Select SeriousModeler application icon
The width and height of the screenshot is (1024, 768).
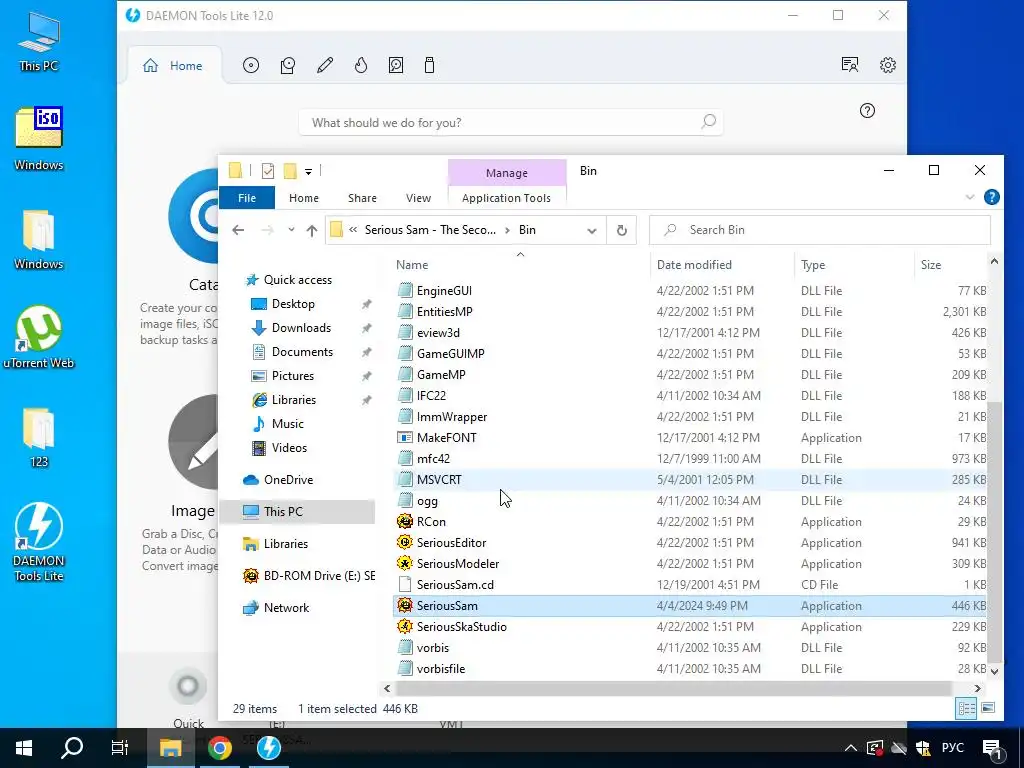[x=405, y=563]
